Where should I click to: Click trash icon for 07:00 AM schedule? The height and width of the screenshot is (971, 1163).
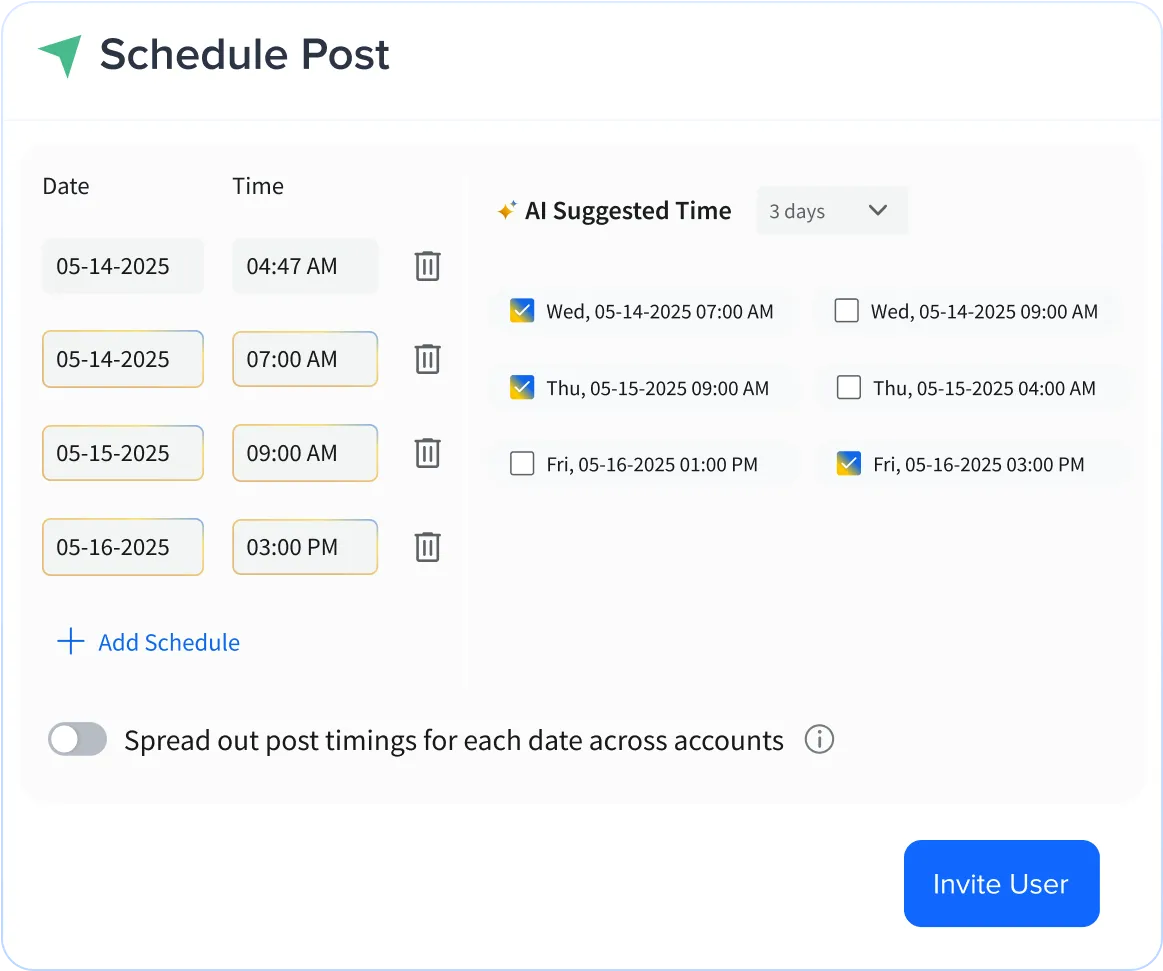427,359
